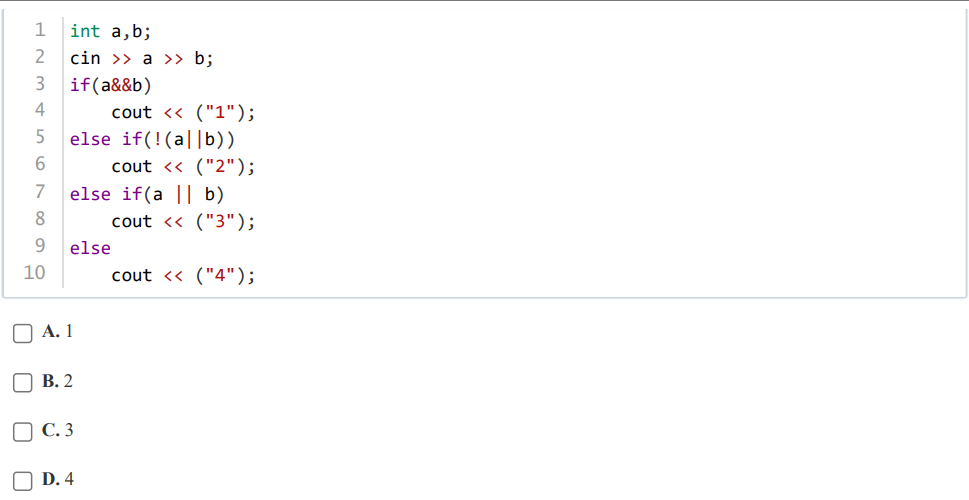
Task: Click the cout line printing "2"
Action: point(183,167)
